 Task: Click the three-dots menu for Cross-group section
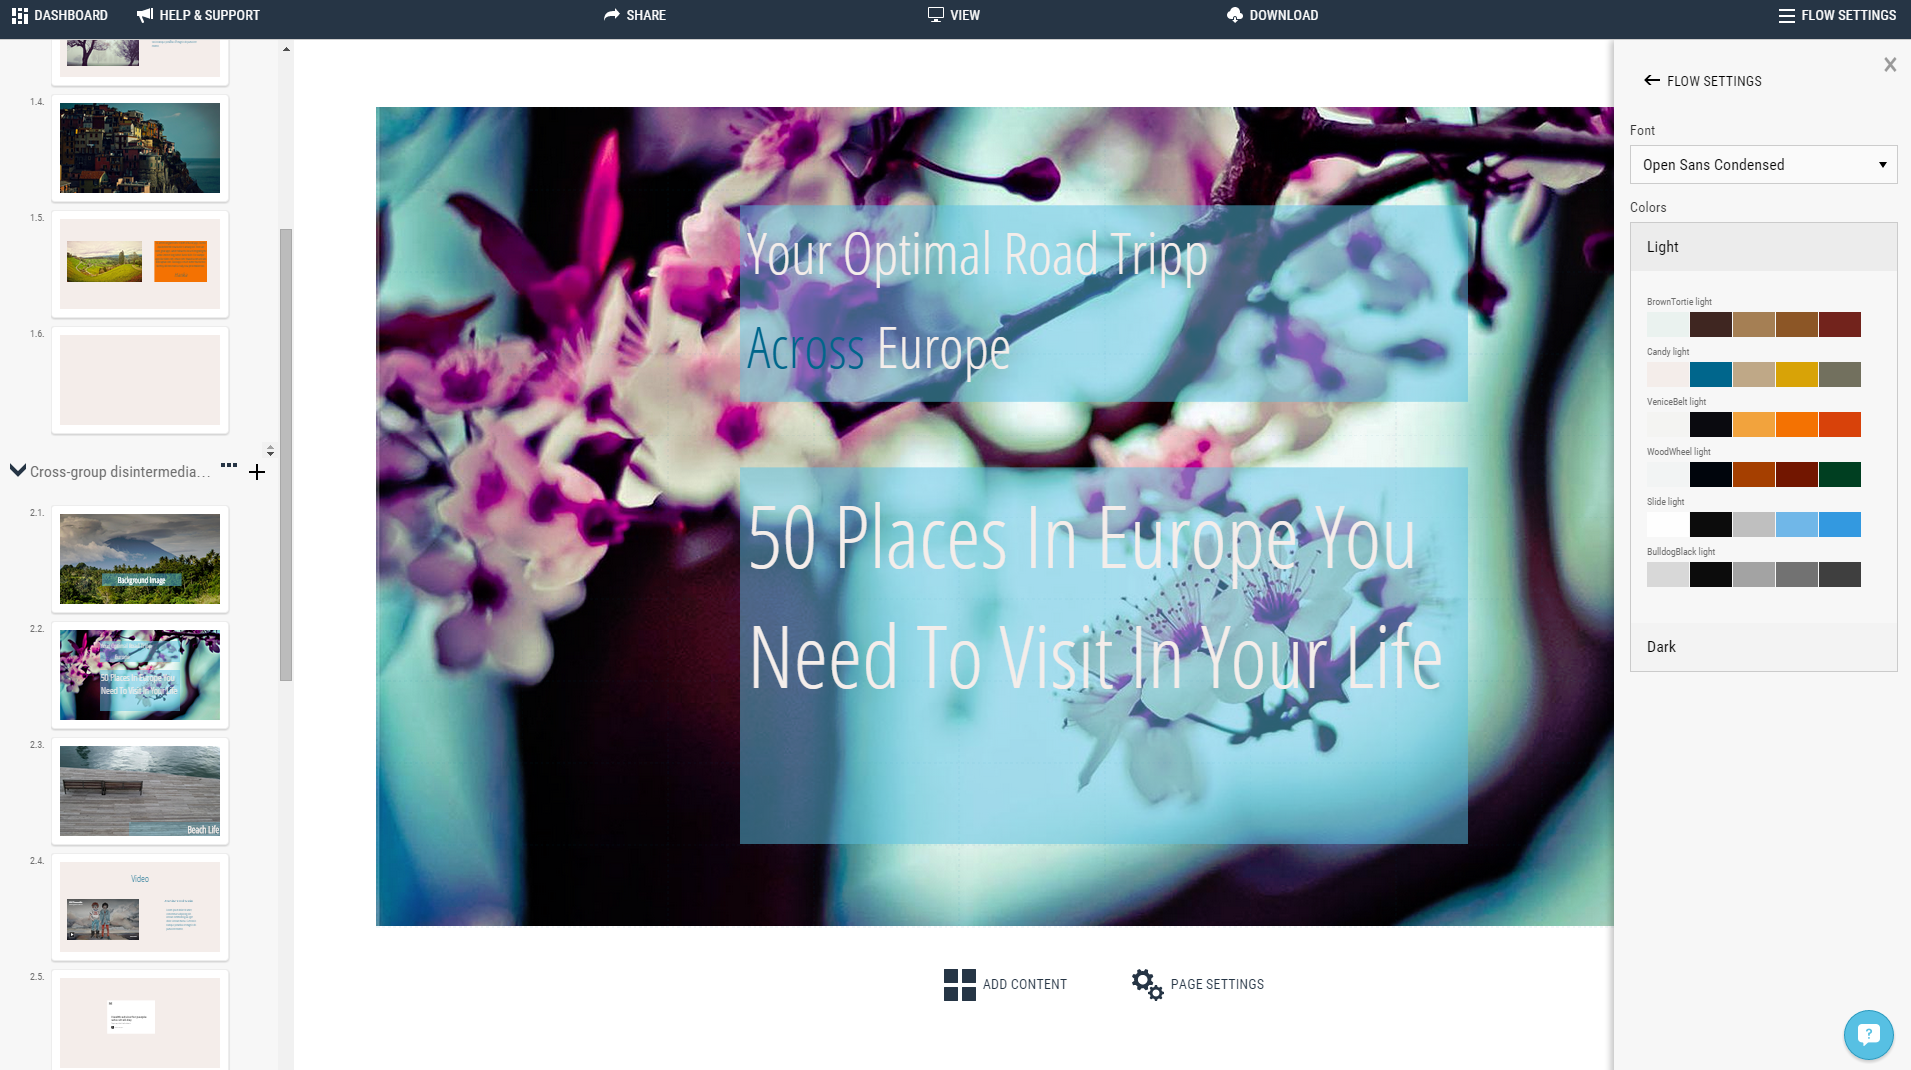tap(229, 465)
